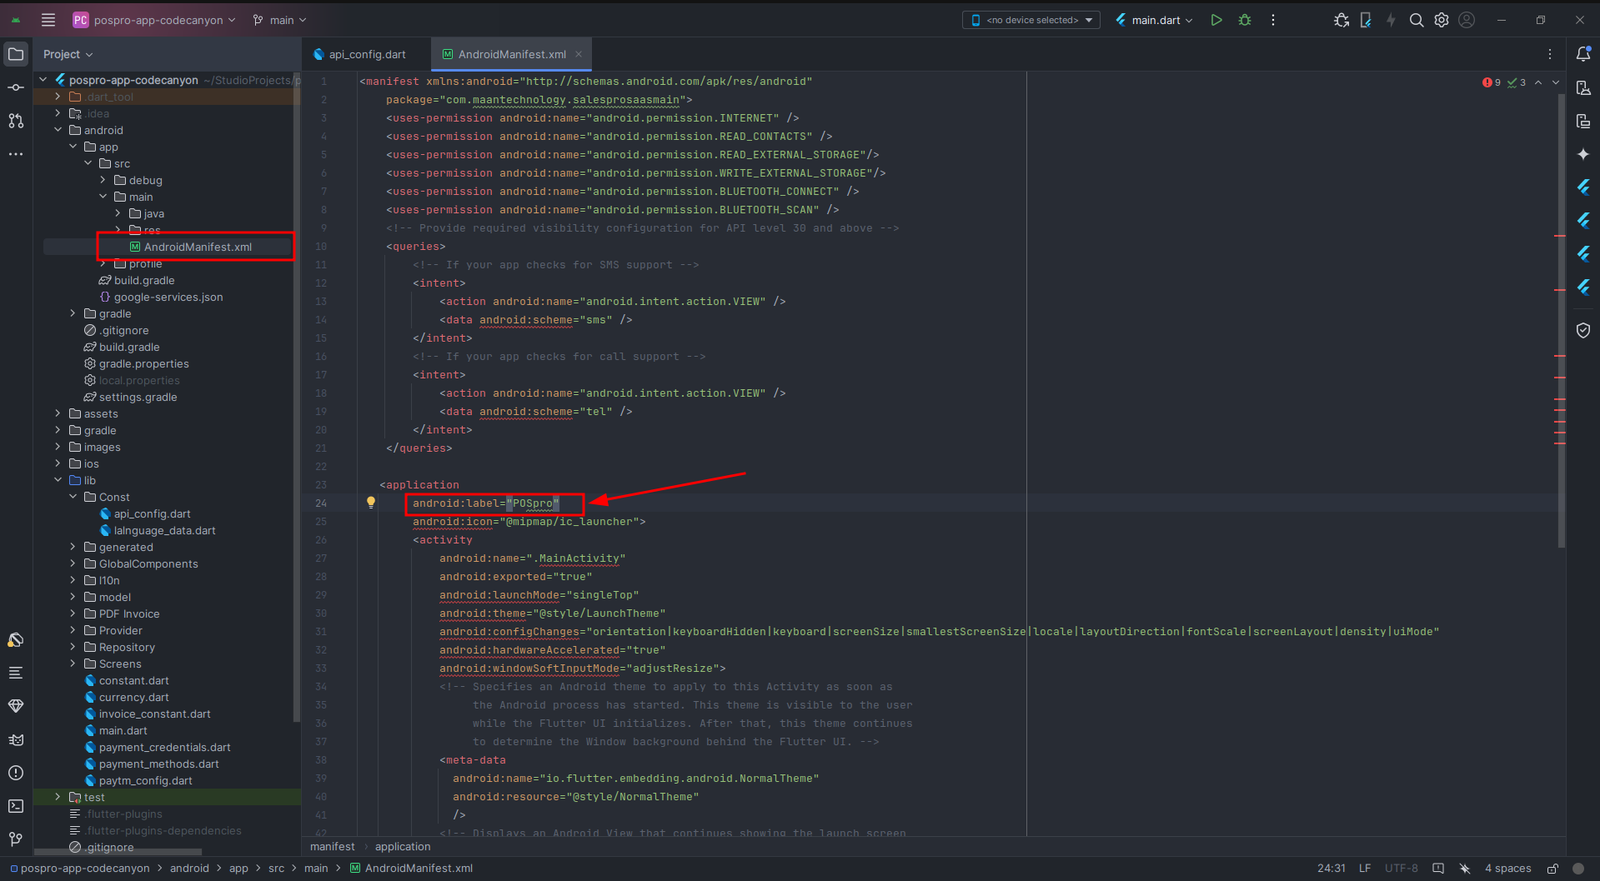The height and width of the screenshot is (881, 1600).
Task: Click the yellow lightbulb intention icon
Action: (371, 503)
